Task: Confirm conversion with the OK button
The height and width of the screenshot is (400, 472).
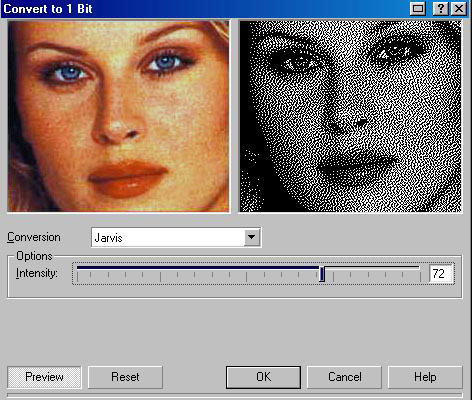Action: click(x=263, y=377)
